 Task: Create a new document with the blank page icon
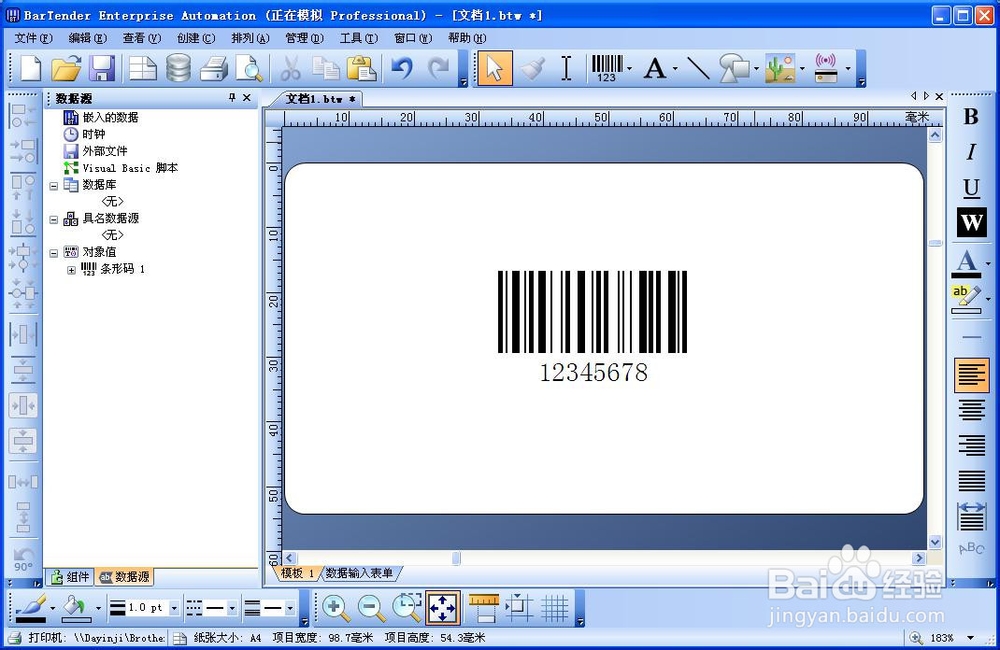pyautogui.click(x=30, y=68)
